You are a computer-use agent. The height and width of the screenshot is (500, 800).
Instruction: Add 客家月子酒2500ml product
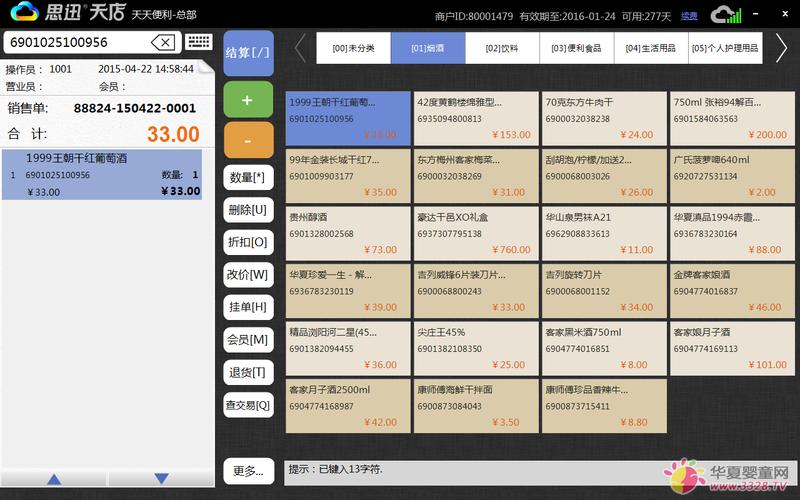tap(348, 406)
